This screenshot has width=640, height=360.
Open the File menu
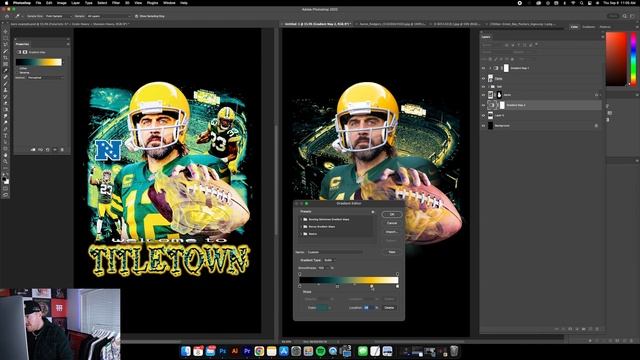38,3
